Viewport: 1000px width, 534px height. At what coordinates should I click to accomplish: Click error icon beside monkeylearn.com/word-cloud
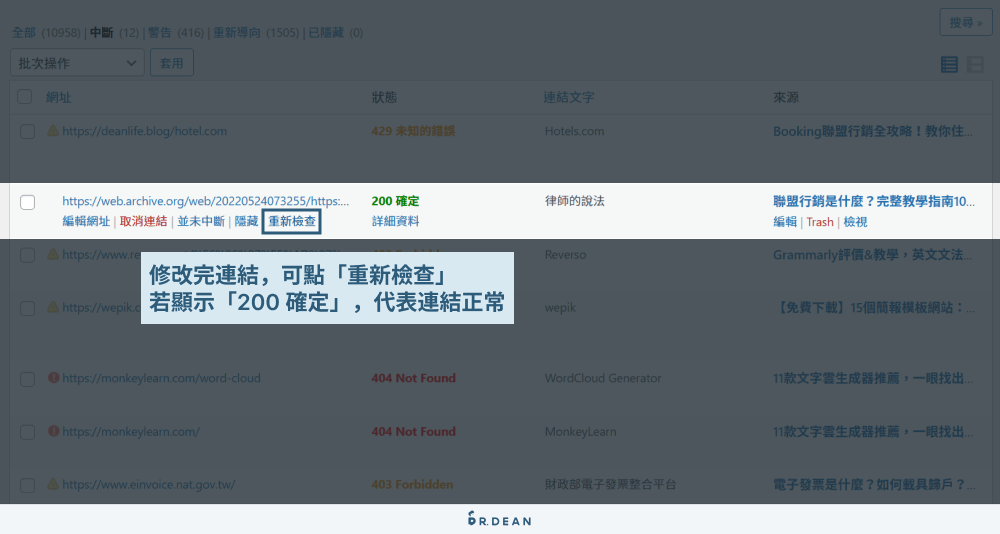coord(54,378)
